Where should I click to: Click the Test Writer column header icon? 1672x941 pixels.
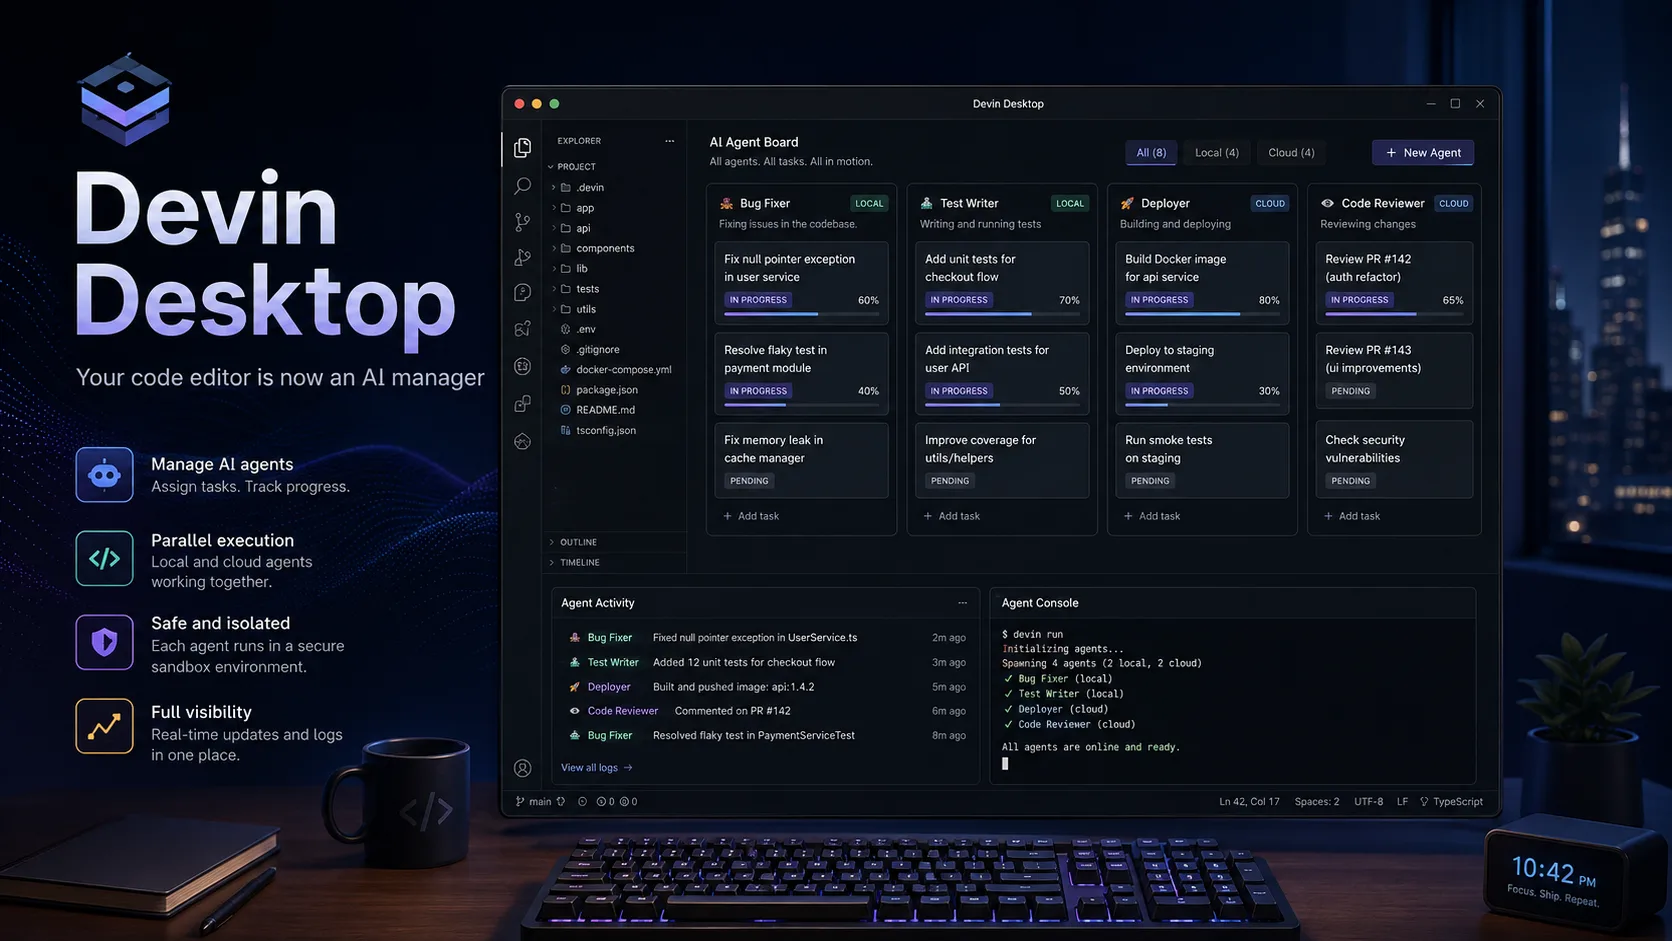927,203
